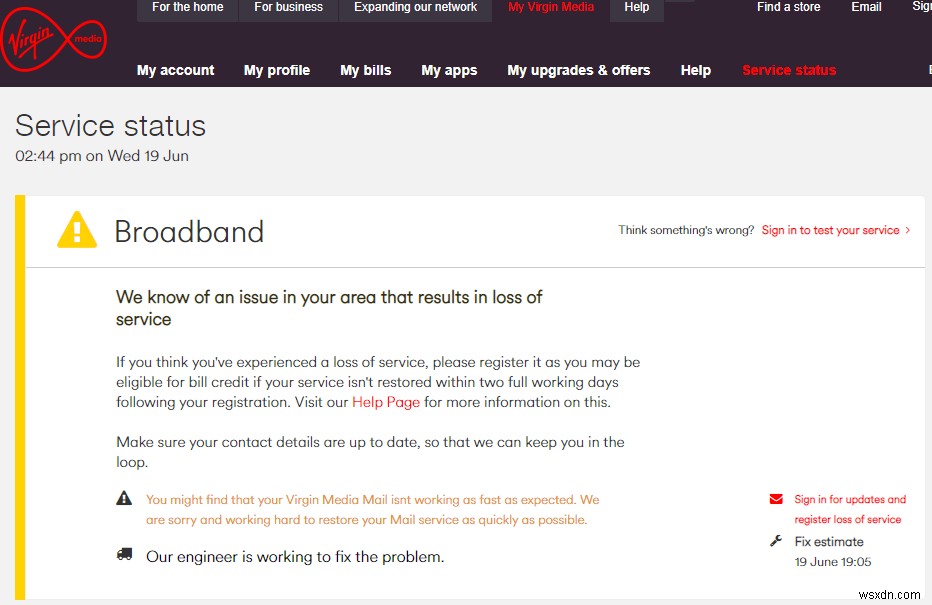This screenshot has width=932, height=605.
Task: Go to My account
Action: click(175, 70)
